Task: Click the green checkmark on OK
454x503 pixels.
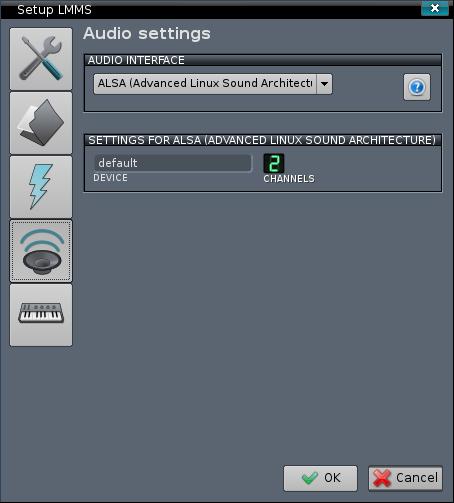Action: (310, 478)
